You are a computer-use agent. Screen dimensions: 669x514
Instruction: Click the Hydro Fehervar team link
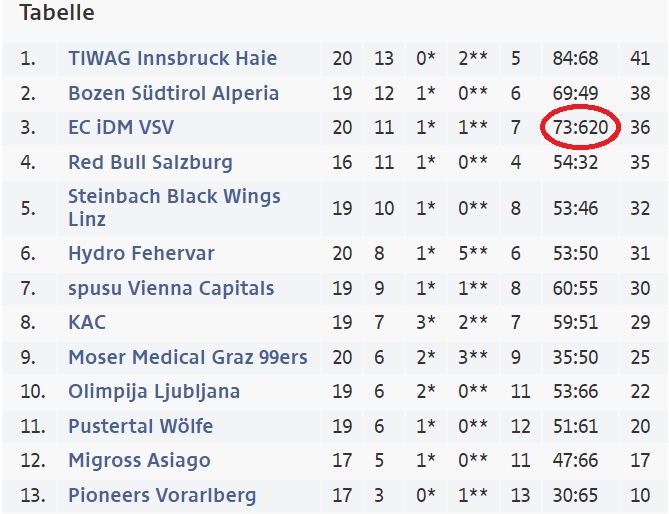click(141, 254)
